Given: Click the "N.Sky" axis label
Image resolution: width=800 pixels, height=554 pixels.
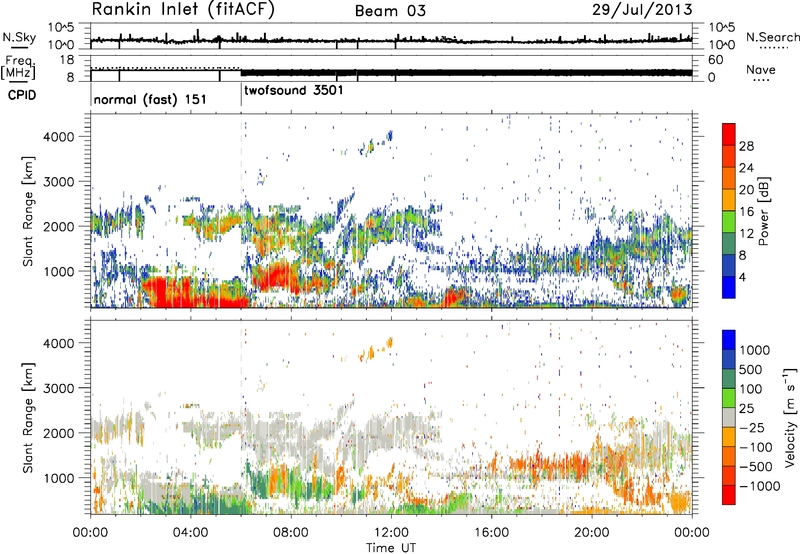Looking at the screenshot, I should click(x=19, y=37).
